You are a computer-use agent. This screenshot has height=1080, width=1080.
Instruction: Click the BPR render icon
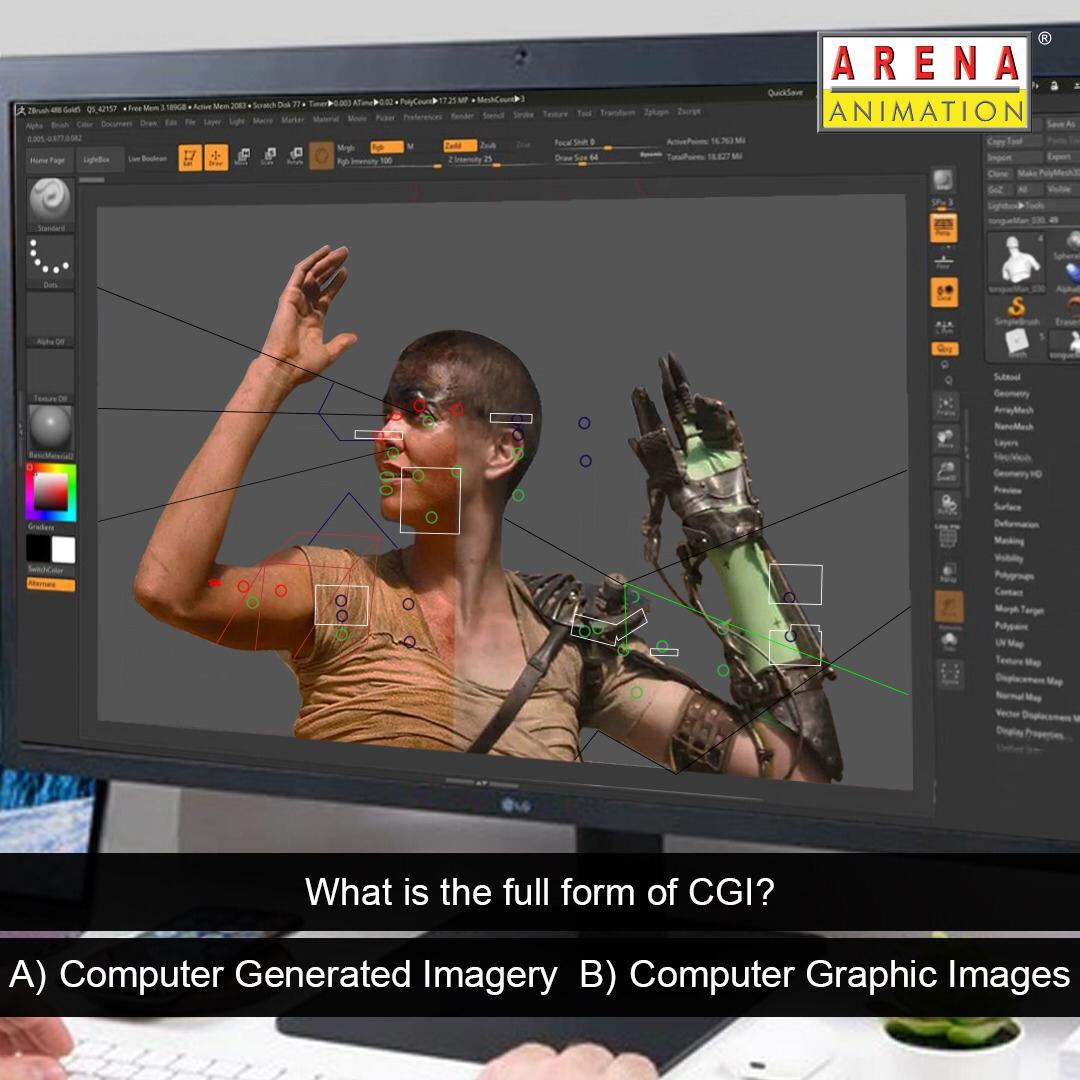pyautogui.click(x=942, y=182)
